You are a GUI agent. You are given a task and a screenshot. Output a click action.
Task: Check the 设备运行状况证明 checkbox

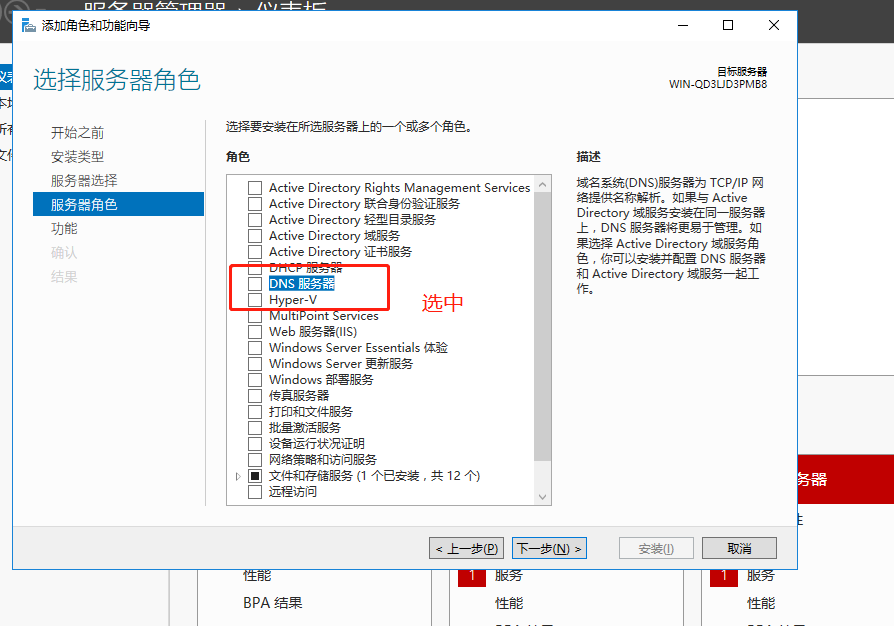coord(255,443)
